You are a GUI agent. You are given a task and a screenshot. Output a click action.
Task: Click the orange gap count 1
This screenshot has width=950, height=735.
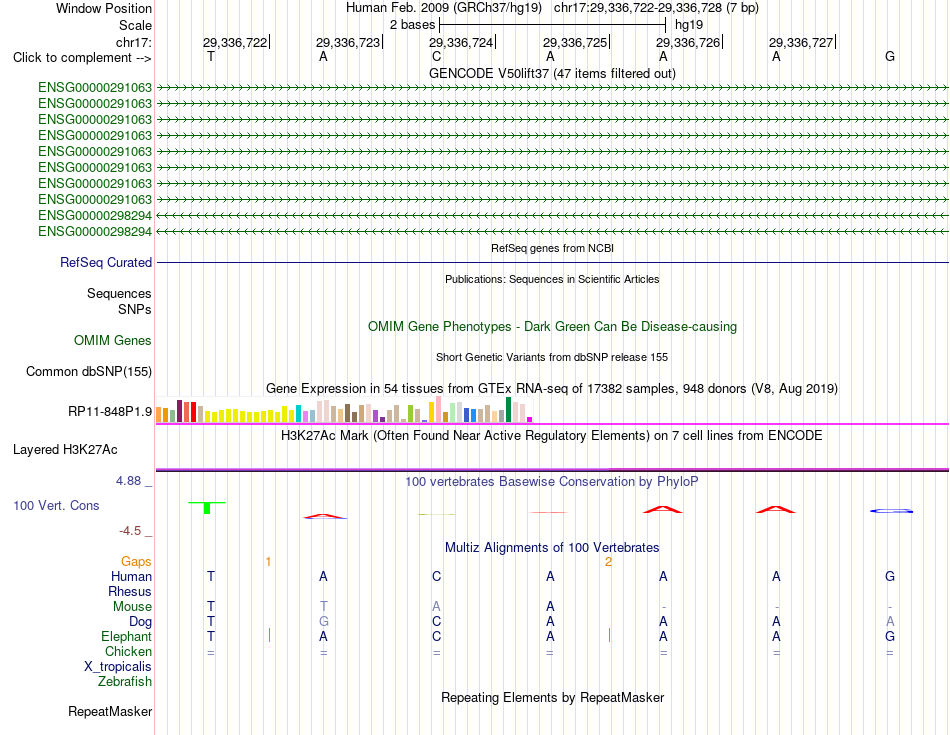(268, 562)
